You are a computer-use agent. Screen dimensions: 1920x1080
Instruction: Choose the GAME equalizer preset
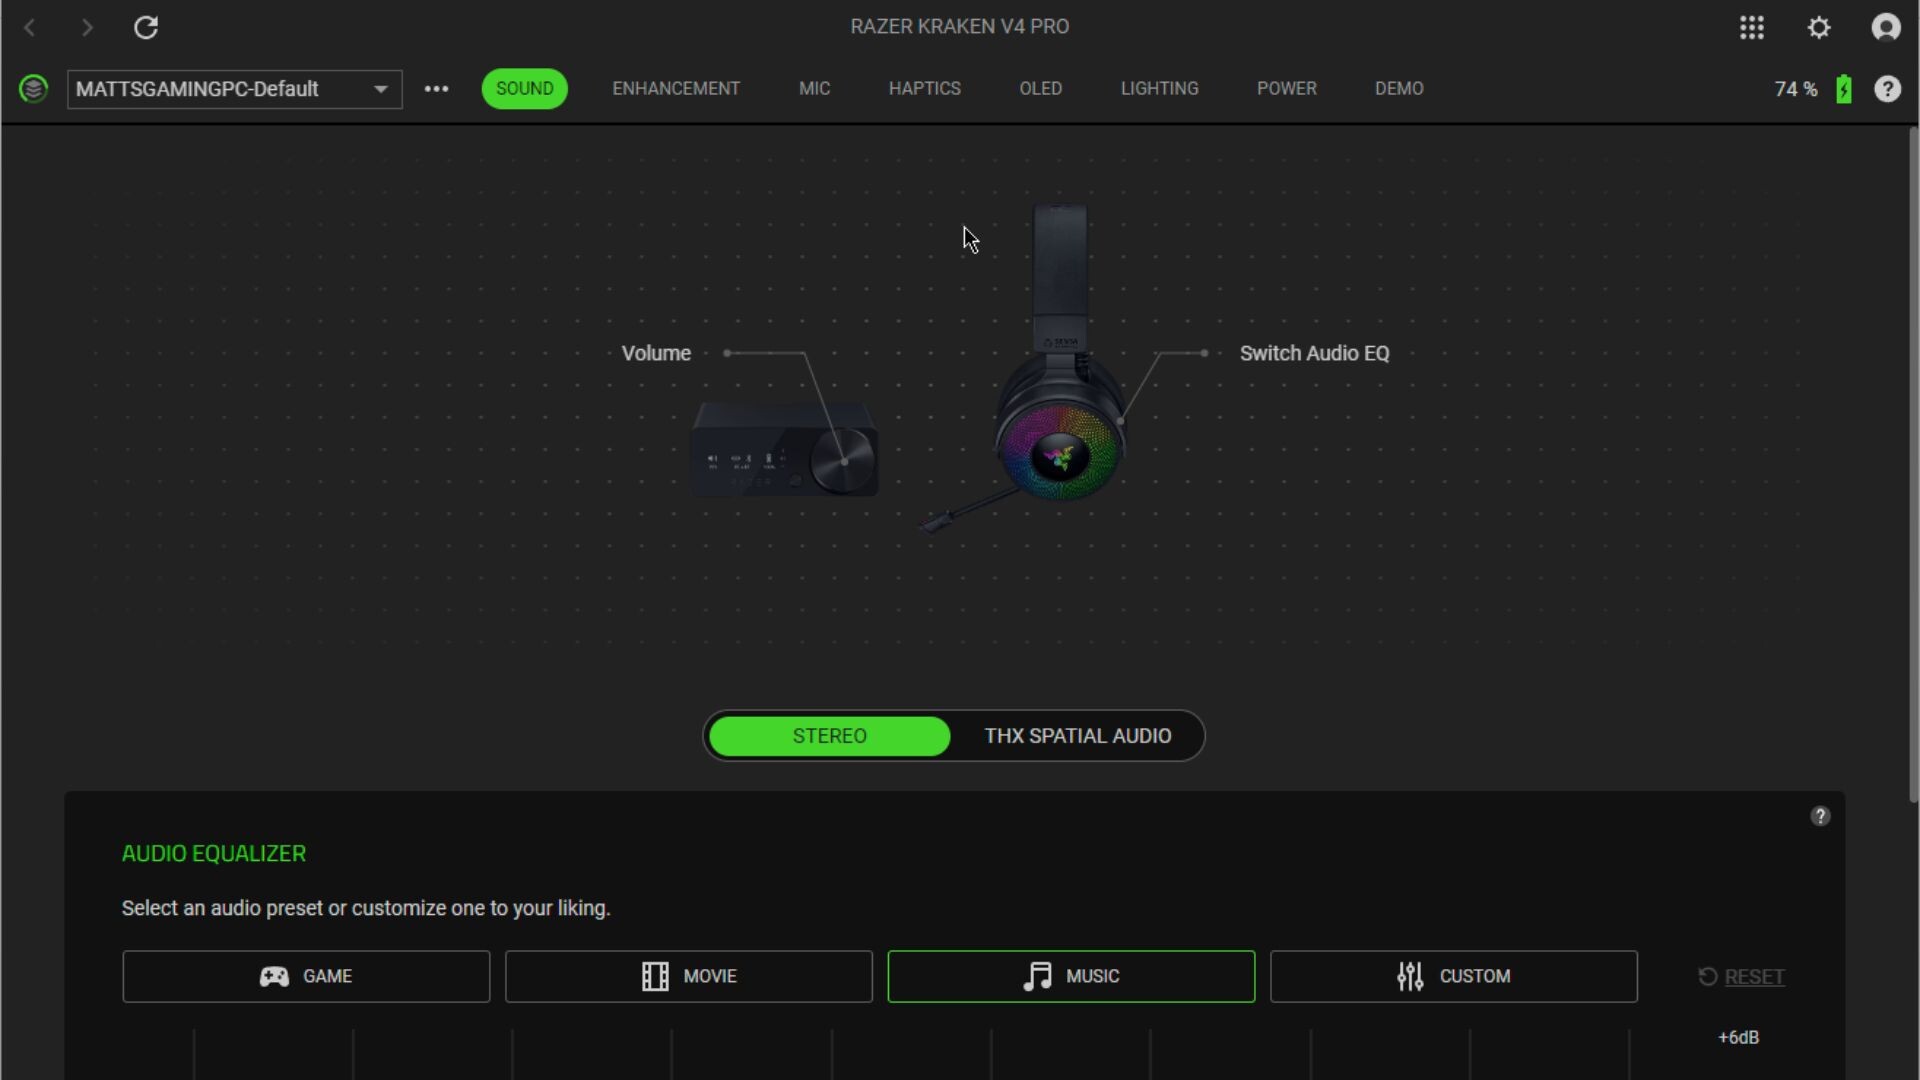click(x=306, y=976)
